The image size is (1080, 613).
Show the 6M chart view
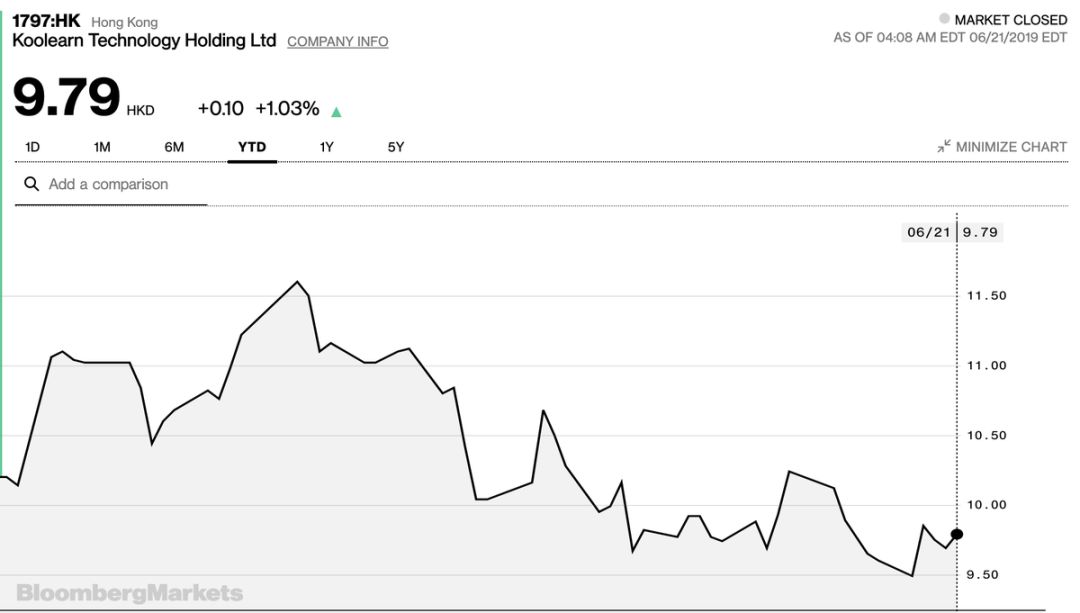point(174,147)
